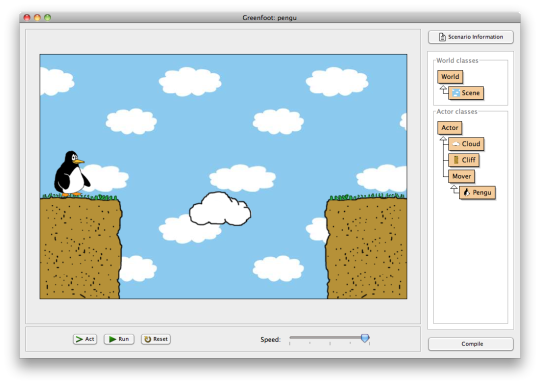Select the Actor class box

click(449, 128)
